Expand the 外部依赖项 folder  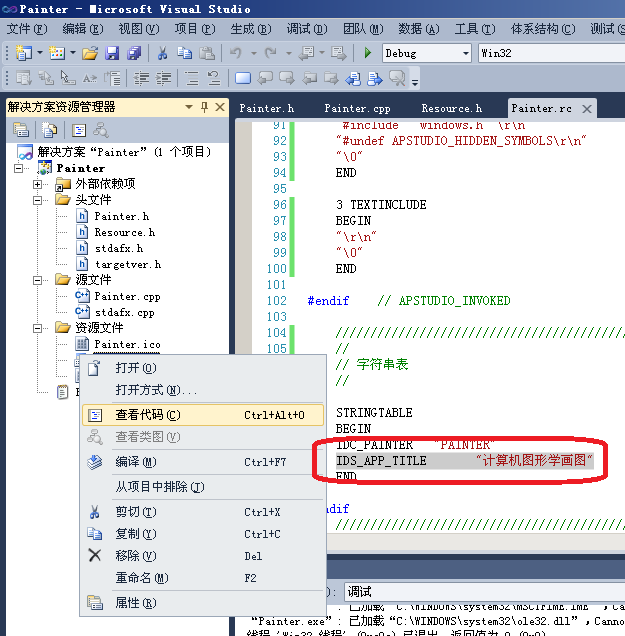click(x=37, y=184)
